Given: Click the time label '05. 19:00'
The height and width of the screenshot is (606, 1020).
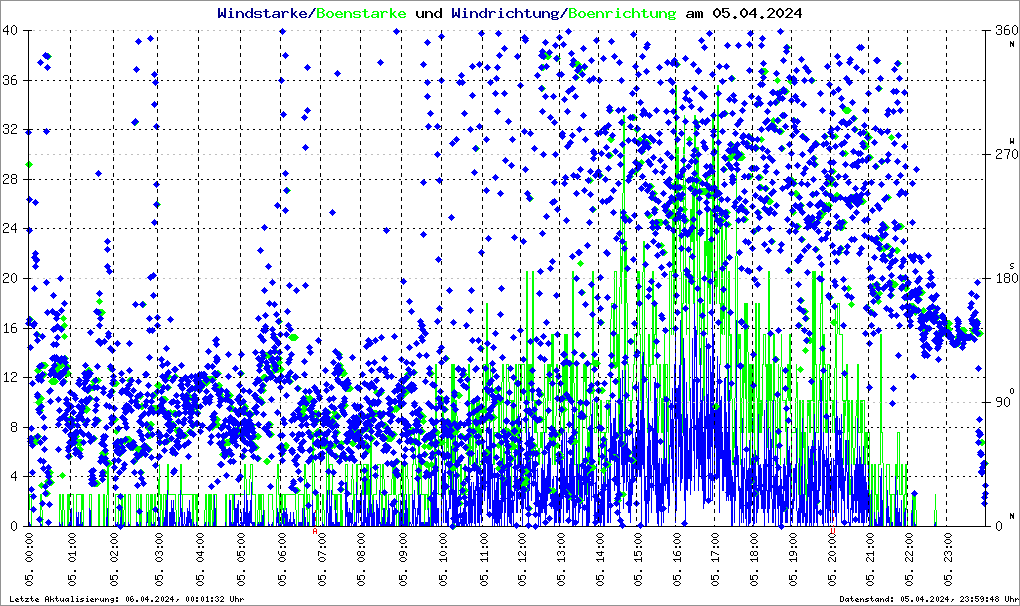Looking at the screenshot, I should (x=793, y=560).
